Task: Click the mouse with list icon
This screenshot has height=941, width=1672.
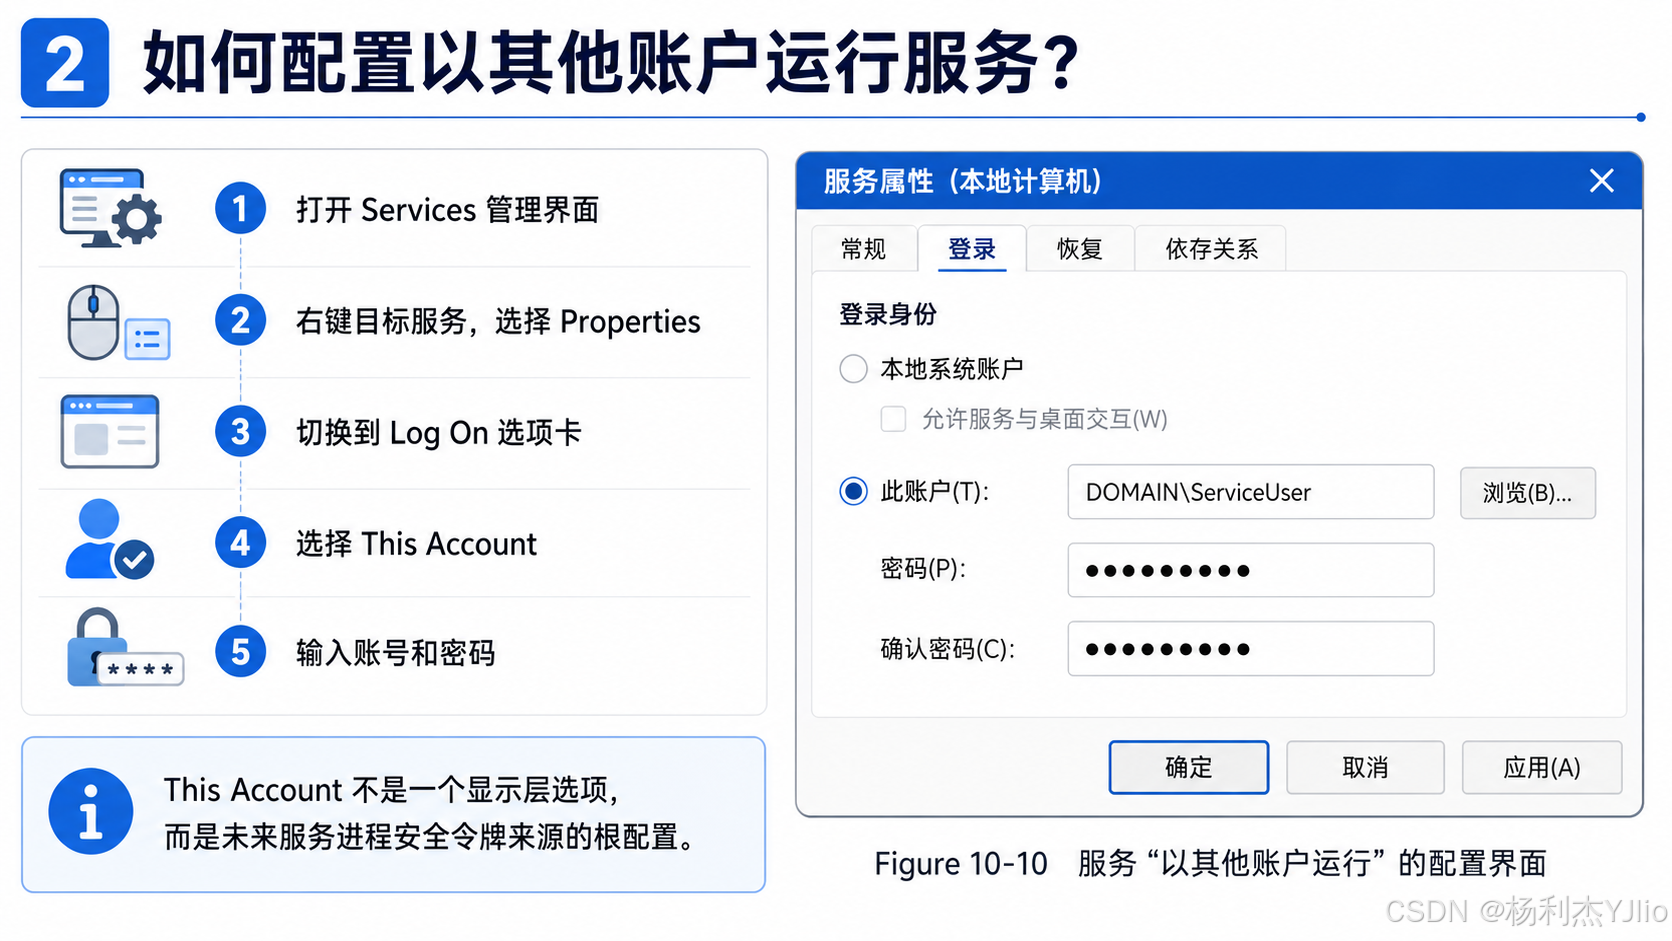Action: click(x=118, y=322)
